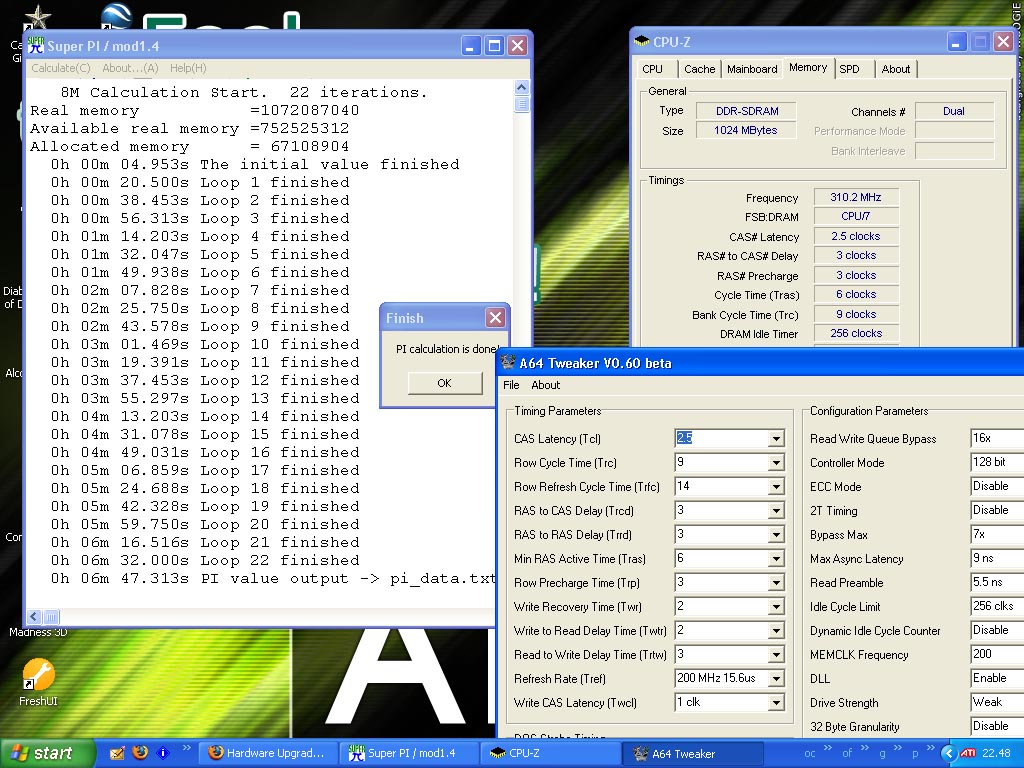Viewport: 1024px width, 768px height.
Task: Open the FreshUI desktop shortcut
Action: click(x=38, y=682)
